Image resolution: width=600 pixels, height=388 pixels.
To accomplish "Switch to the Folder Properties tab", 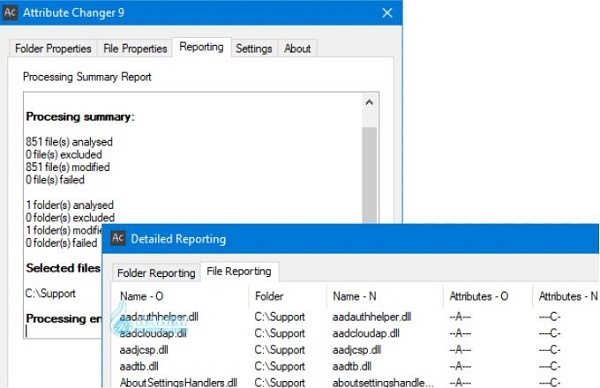I will pos(53,49).
